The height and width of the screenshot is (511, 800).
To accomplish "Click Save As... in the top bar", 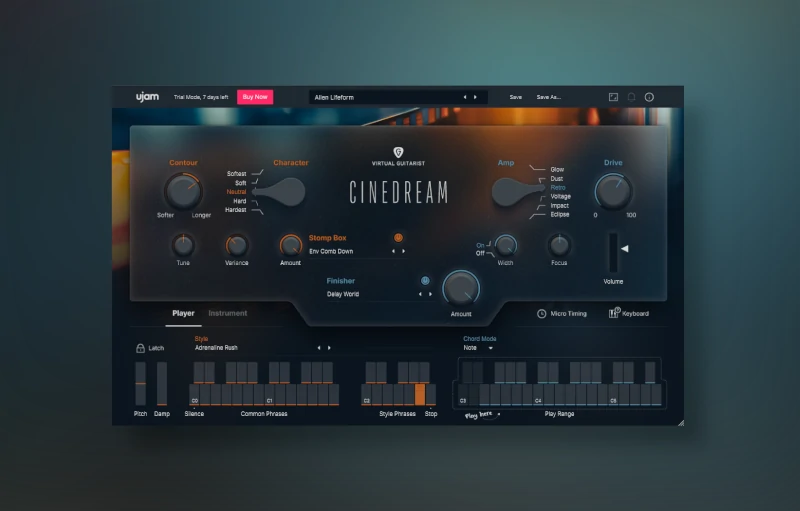I will coord(548,97).
